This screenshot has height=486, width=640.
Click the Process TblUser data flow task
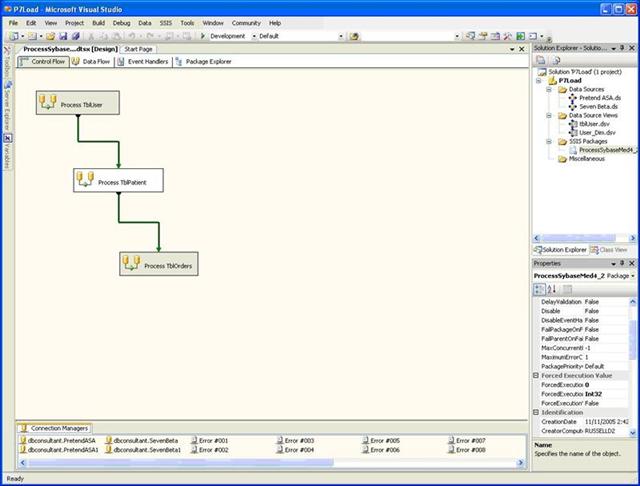(x=78, y=103)
